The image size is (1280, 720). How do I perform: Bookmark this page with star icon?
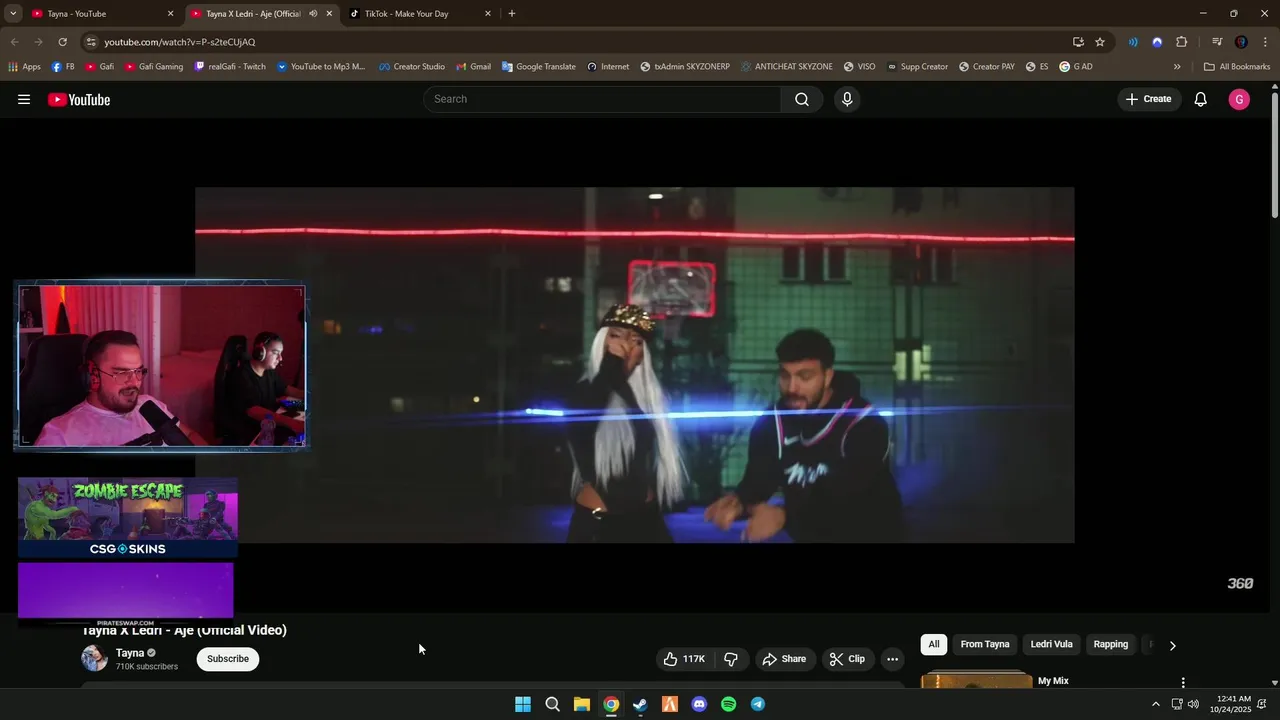(1100, 42)
